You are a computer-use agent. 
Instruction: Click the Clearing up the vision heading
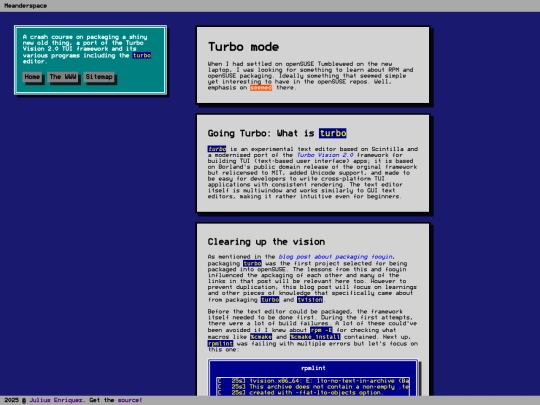click(266, 242)
